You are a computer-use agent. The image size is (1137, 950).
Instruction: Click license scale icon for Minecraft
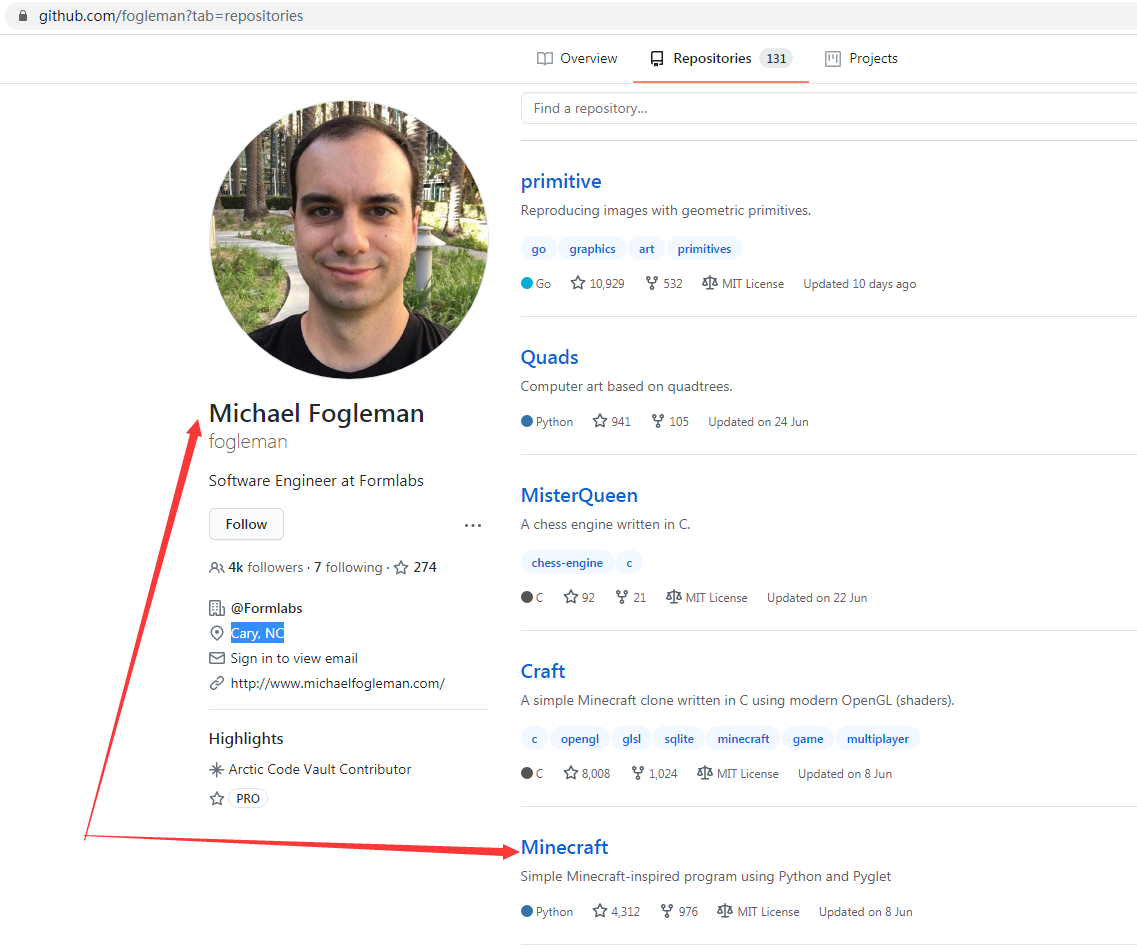click(724, 911)
